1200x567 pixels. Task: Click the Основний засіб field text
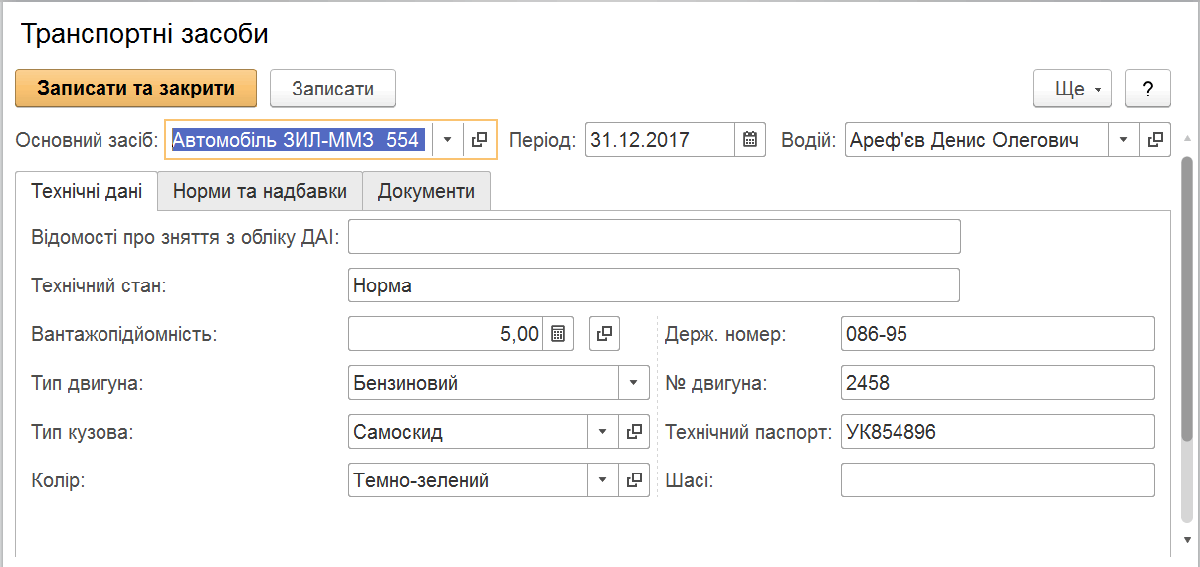click(x=299, y=140)
